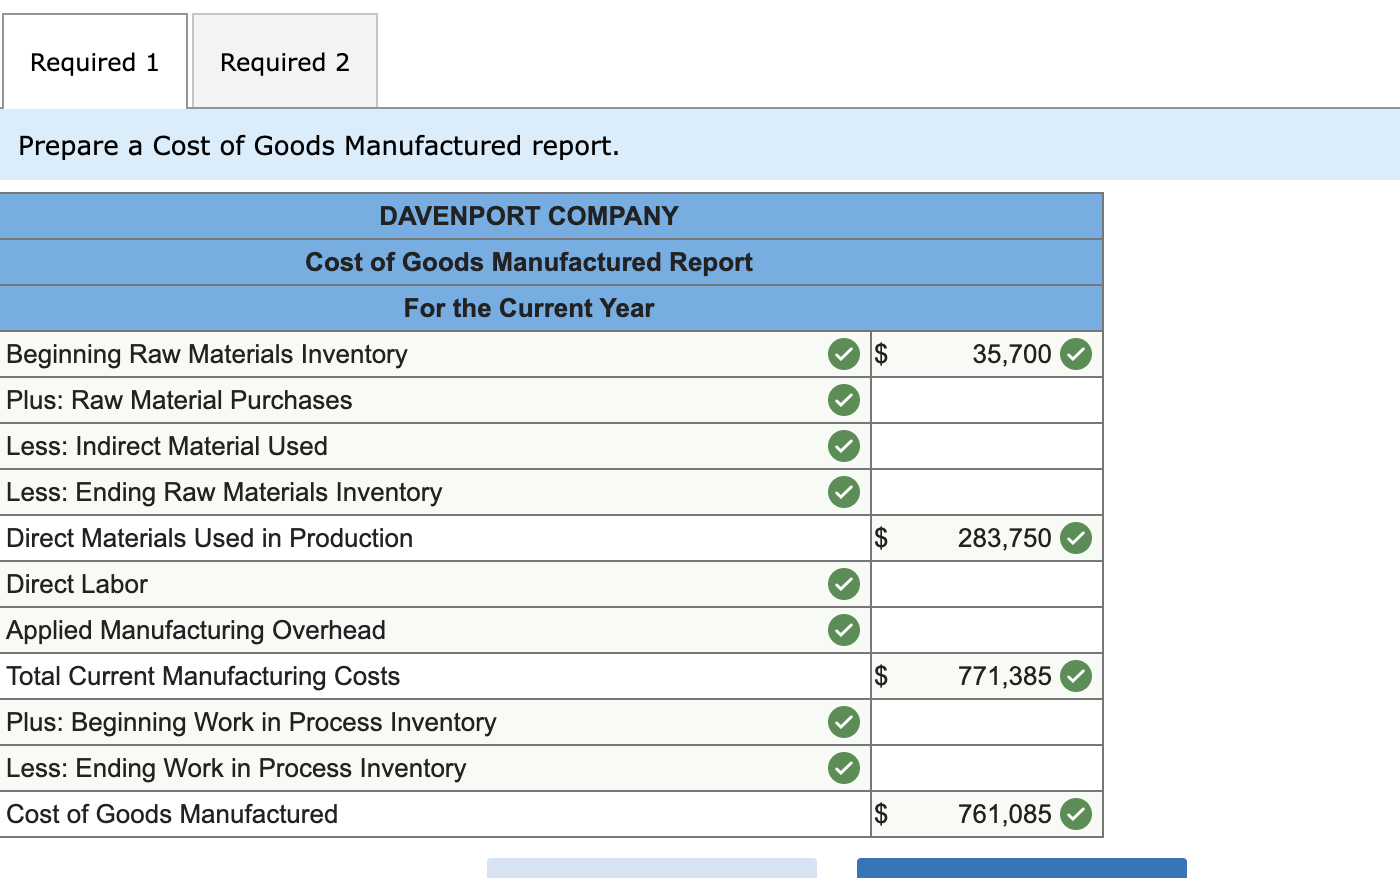The image size is (1400, 878).
Task: Switch to the Required 1 tab
Action: pos(94,62)
